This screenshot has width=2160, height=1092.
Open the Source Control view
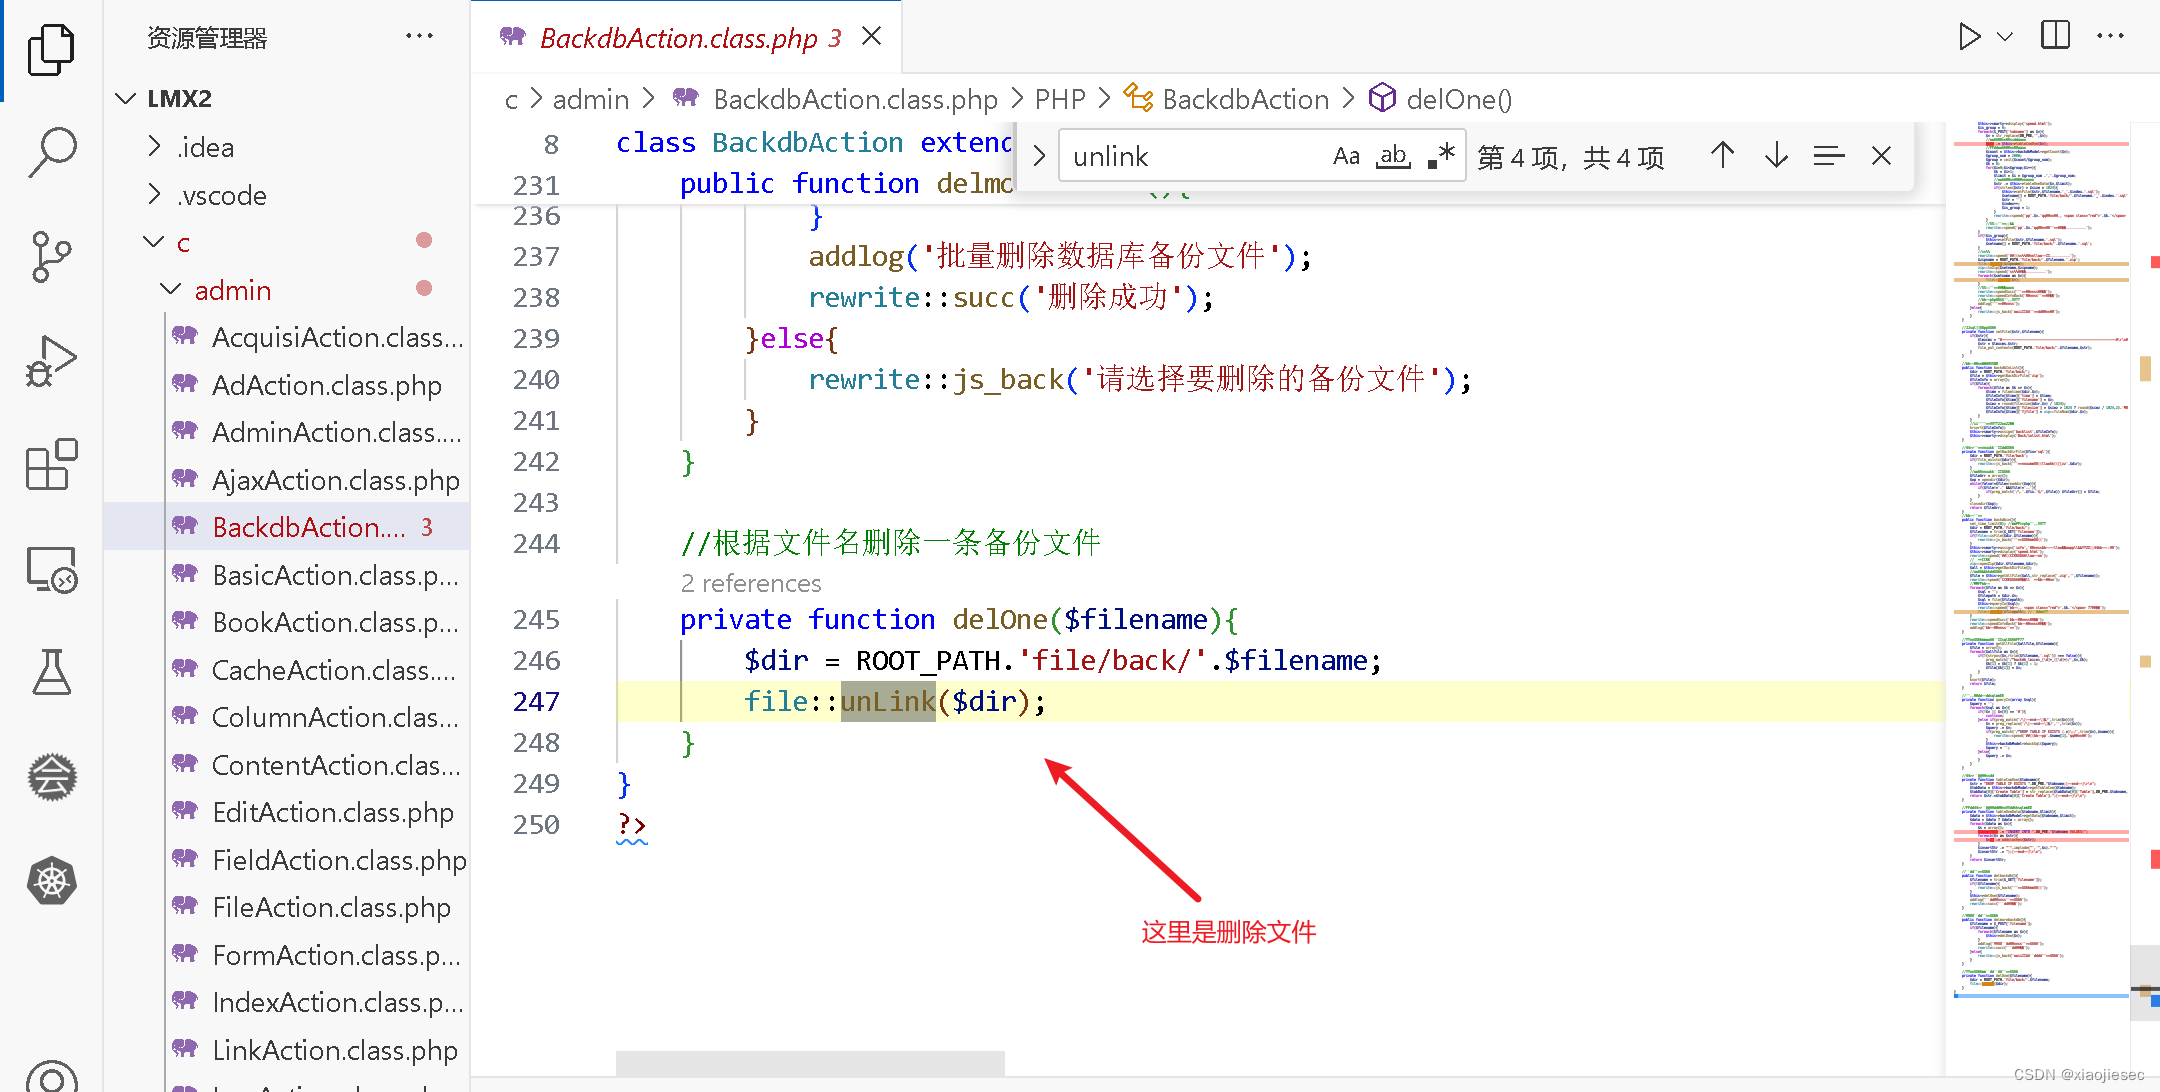coord(52,257)
